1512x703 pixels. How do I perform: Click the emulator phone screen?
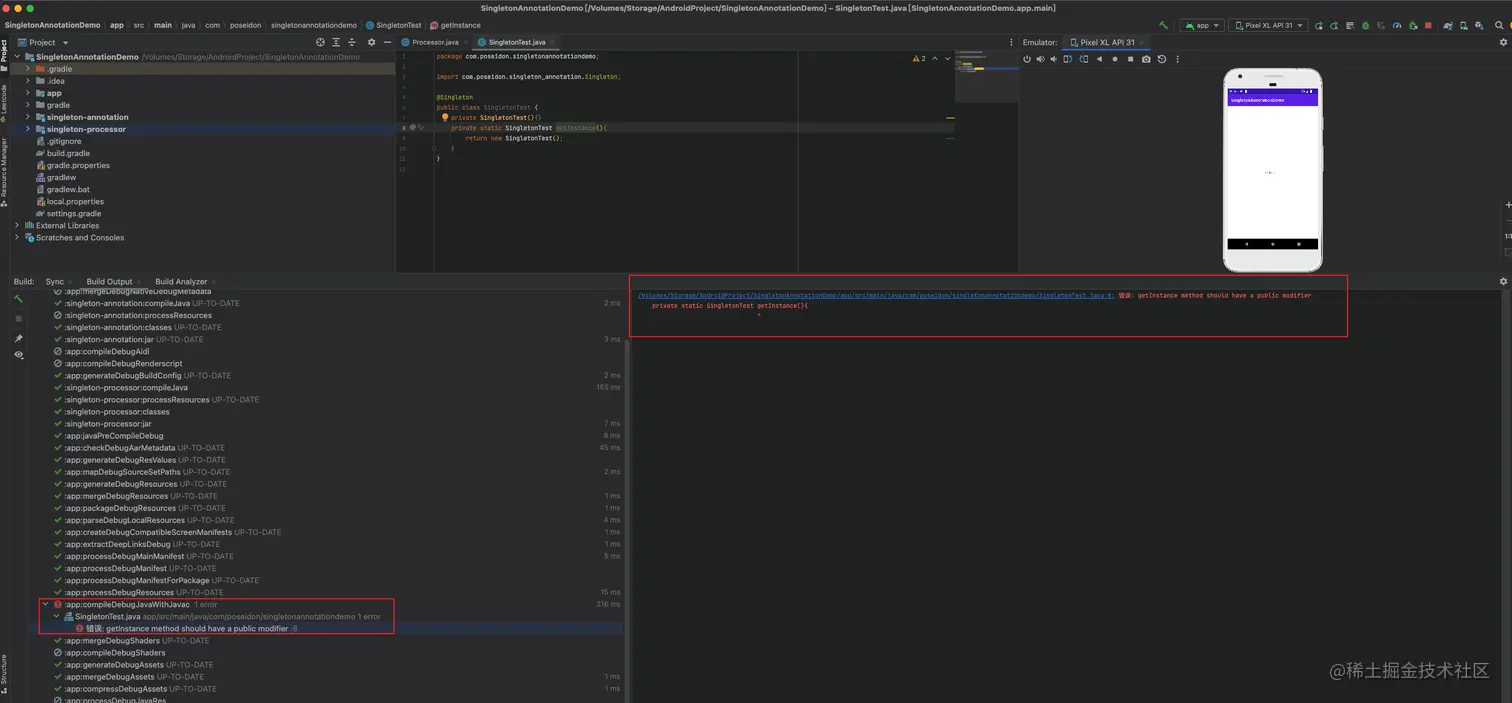coord(1272,168)
